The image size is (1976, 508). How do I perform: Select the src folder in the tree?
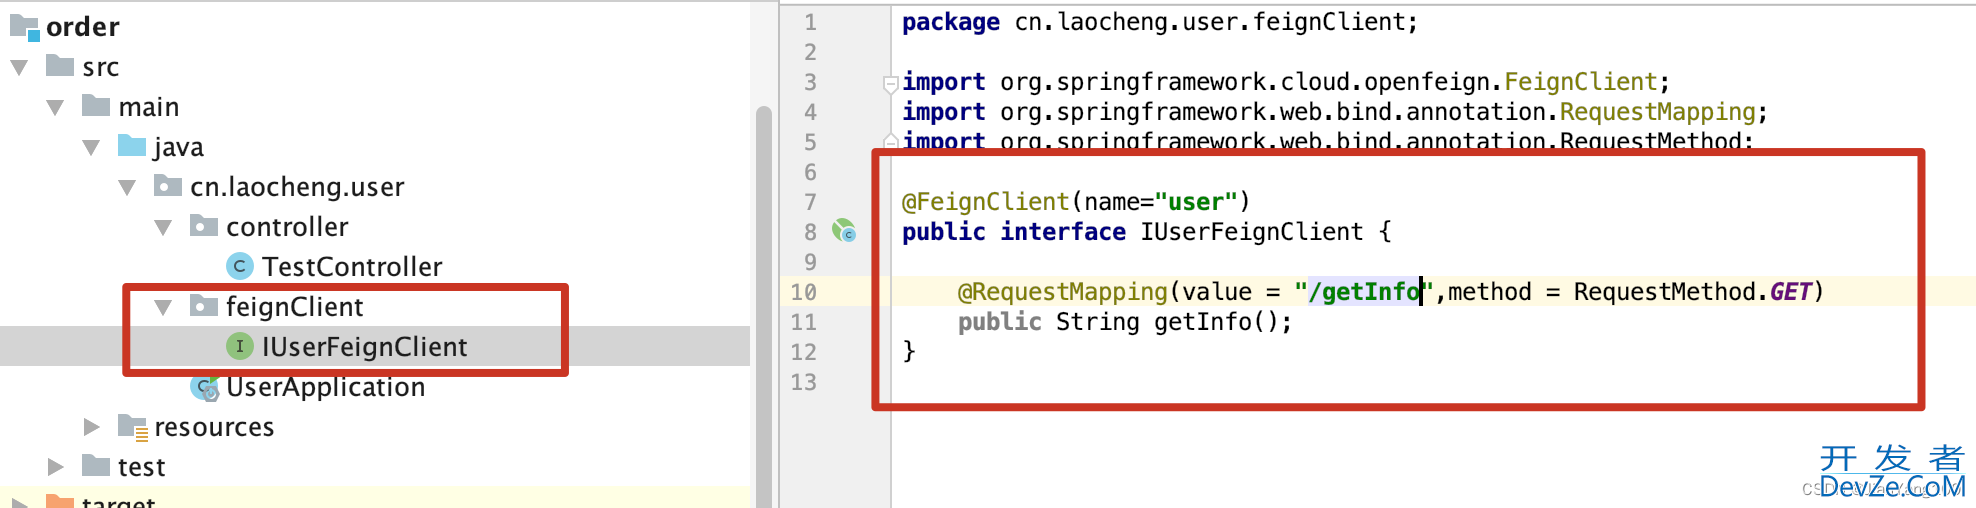[x=101, y=67]
